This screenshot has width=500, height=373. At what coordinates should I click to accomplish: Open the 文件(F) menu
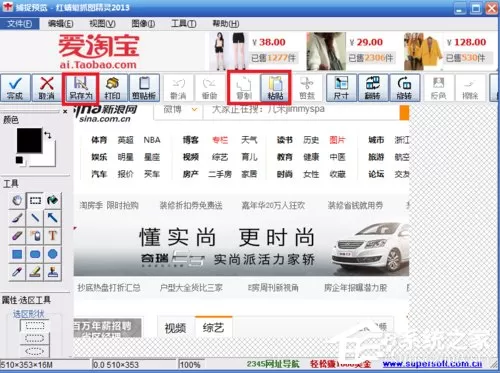[x=20, y=24]
